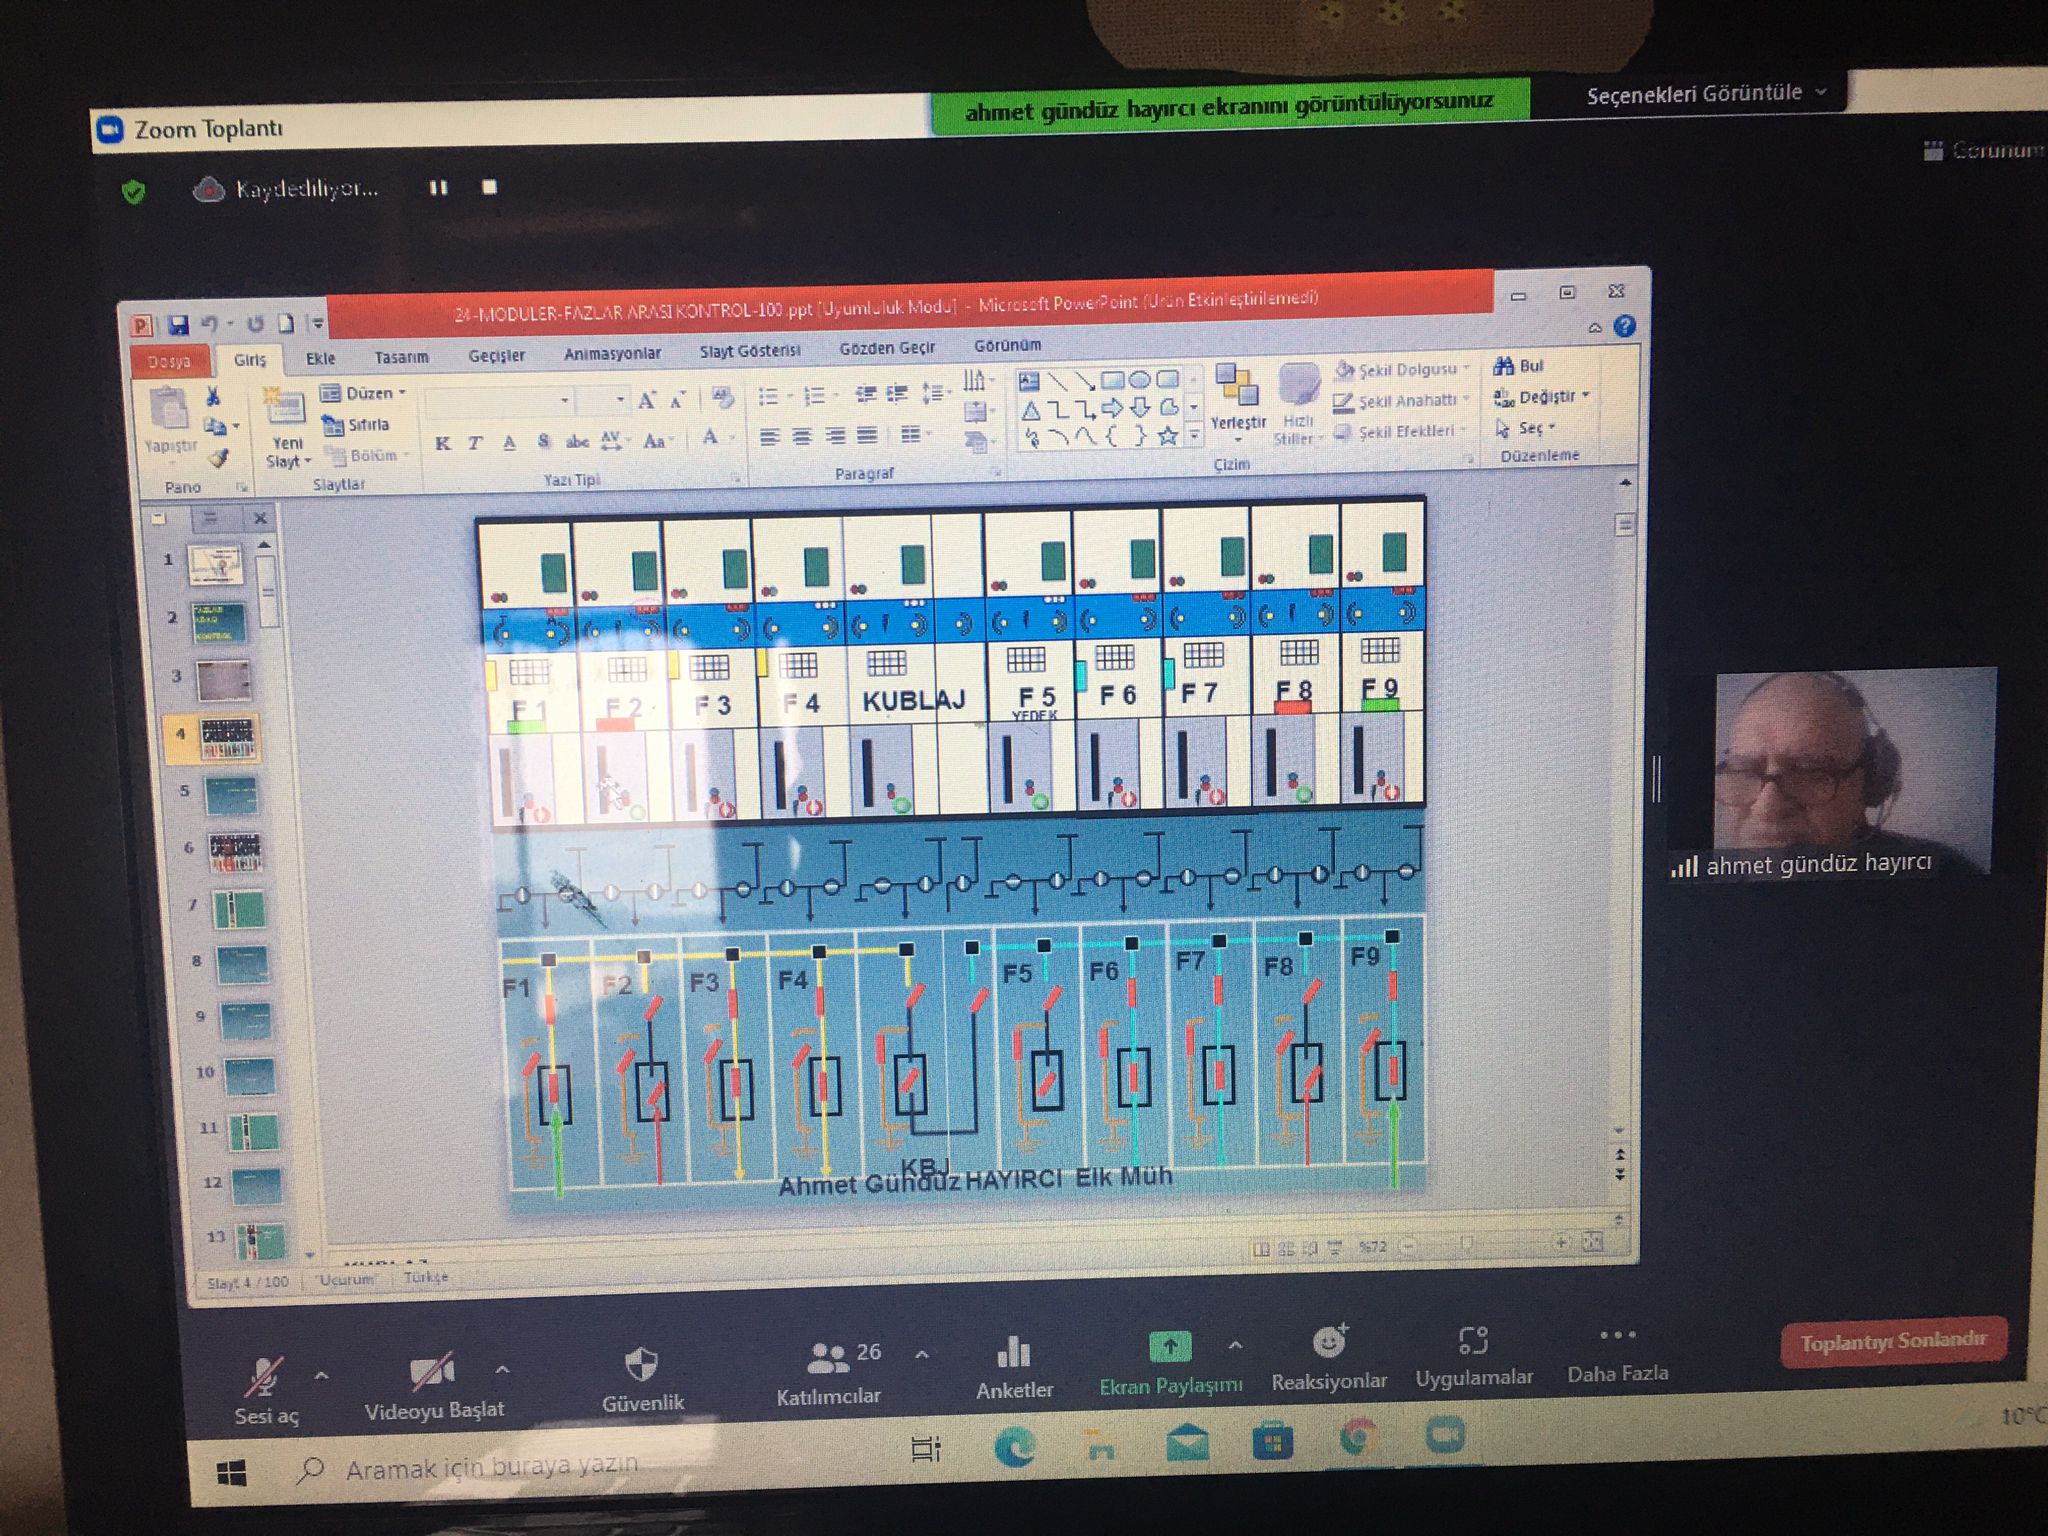
Task: Select align text right button
Action: tap(834, 436)
